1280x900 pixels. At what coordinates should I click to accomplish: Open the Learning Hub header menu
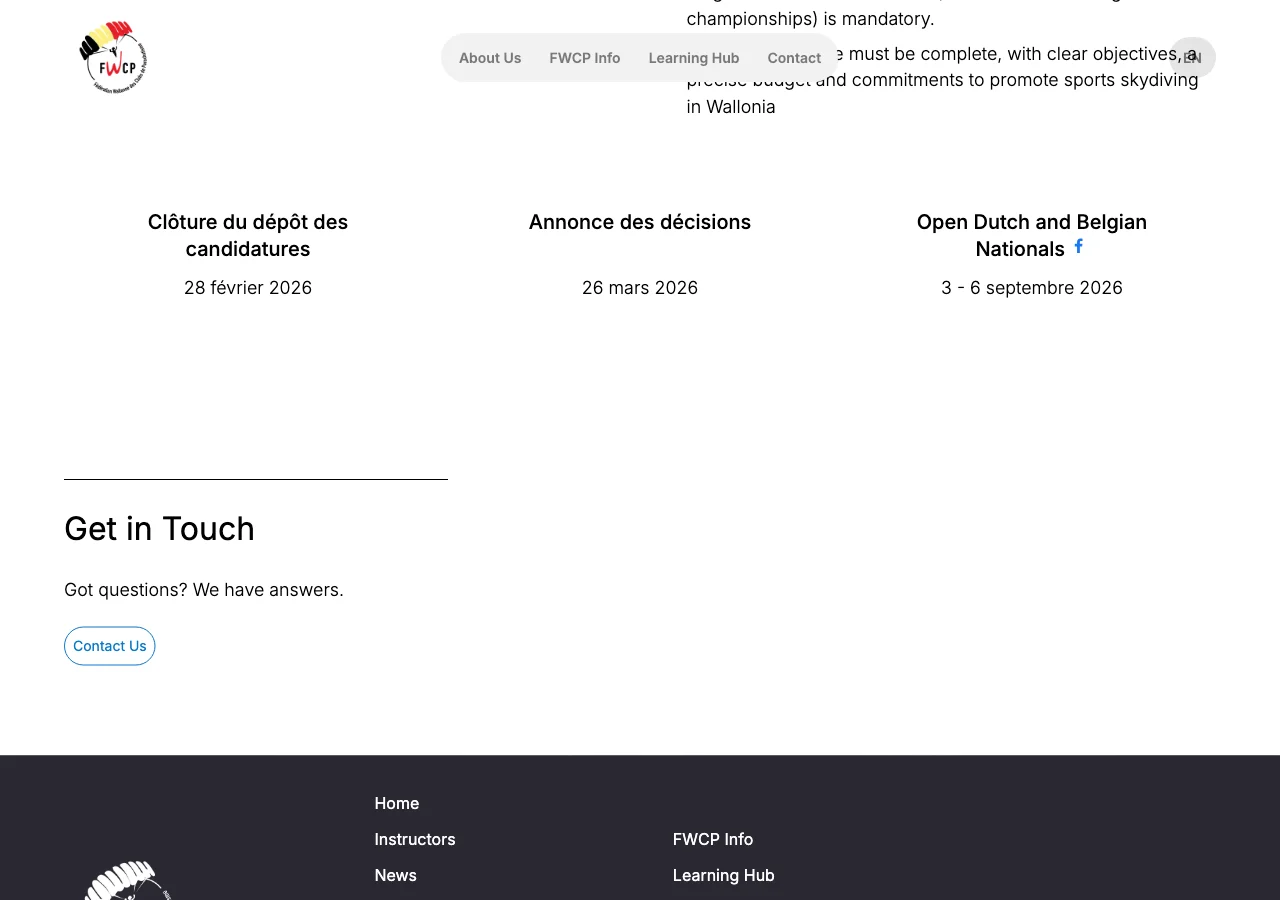pos(694,58)
